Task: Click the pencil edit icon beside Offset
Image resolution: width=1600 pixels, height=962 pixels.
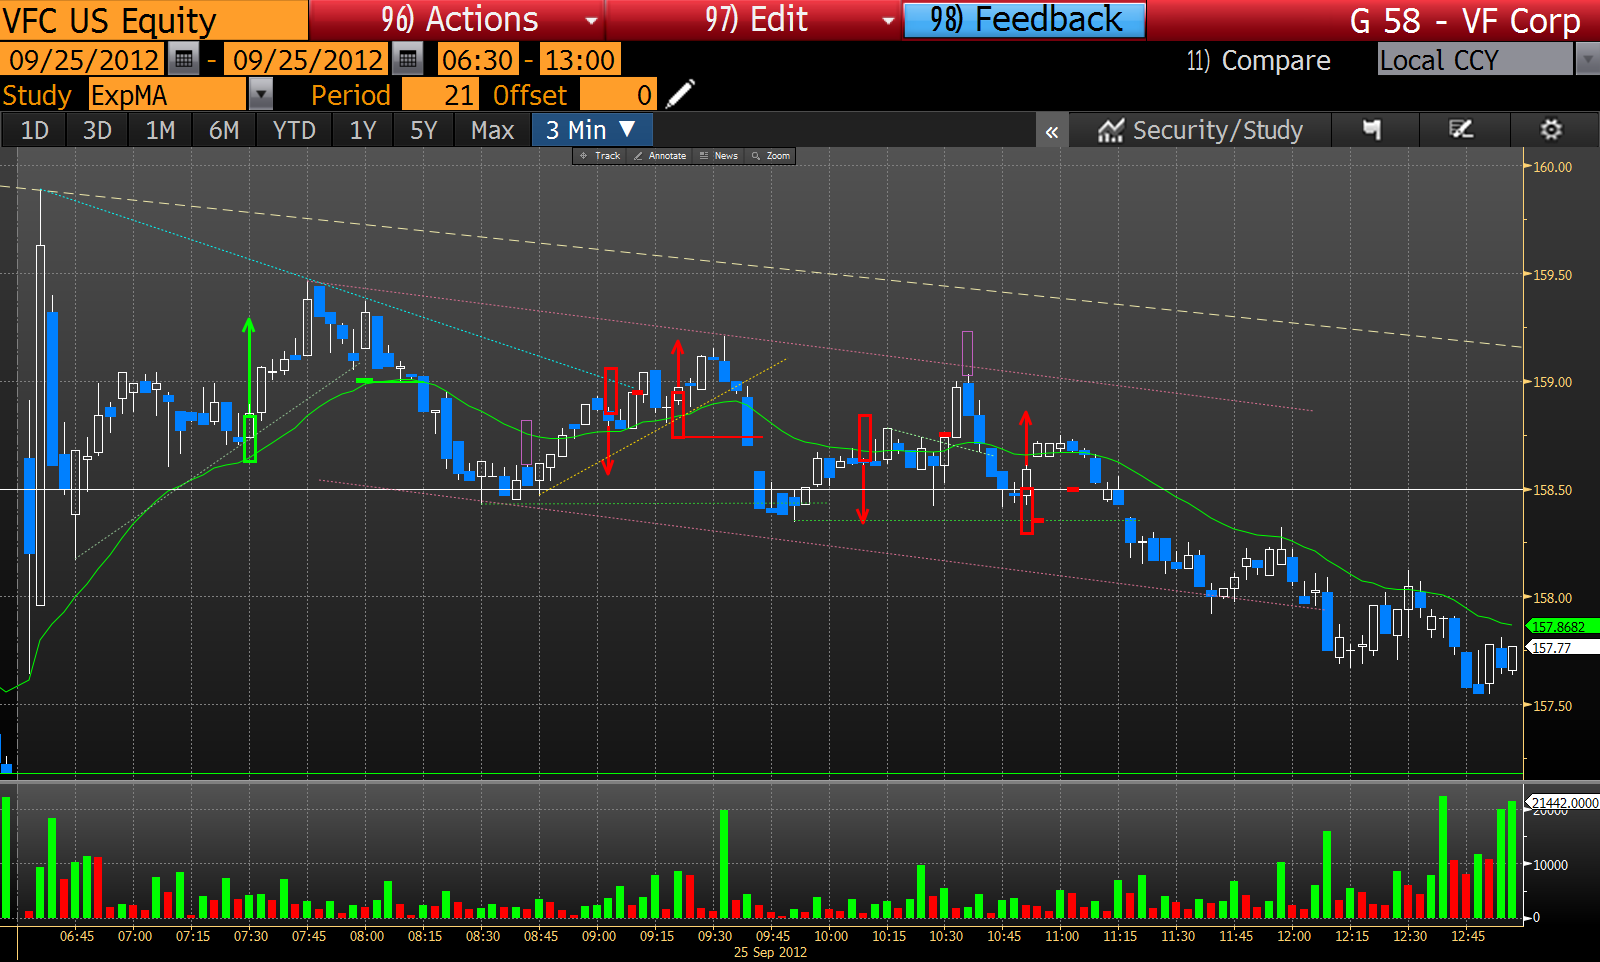Action: (680, 95)
